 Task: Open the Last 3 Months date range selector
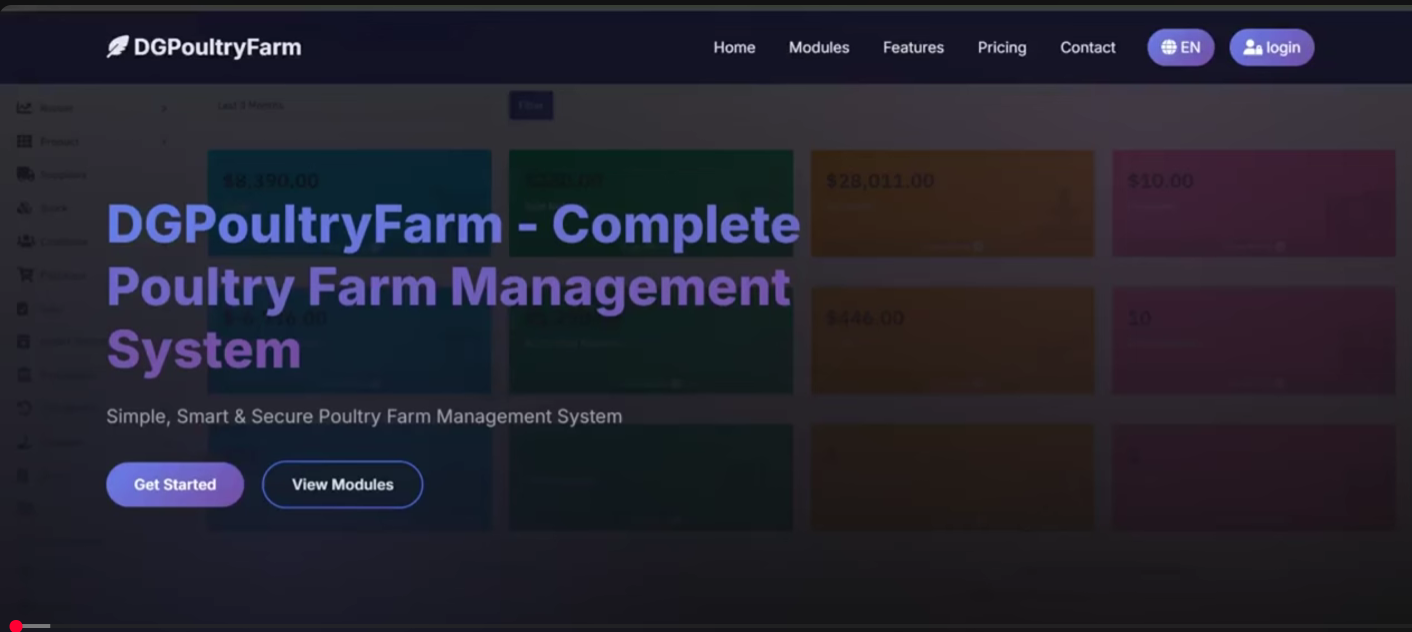(251, 105)
